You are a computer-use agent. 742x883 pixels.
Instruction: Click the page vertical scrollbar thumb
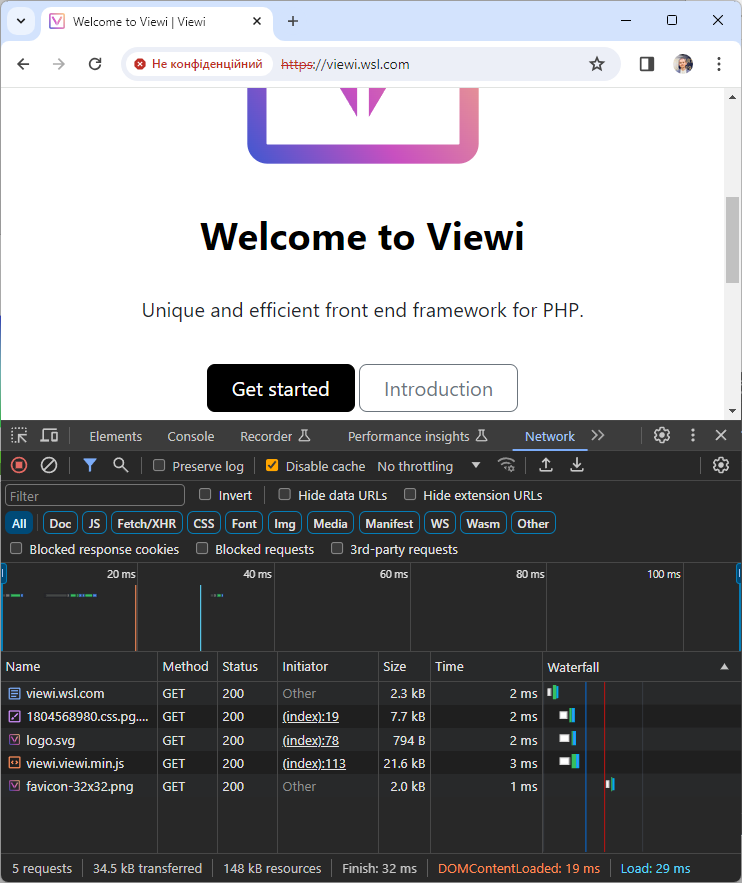pyautogui.click(x=732, y=239)
